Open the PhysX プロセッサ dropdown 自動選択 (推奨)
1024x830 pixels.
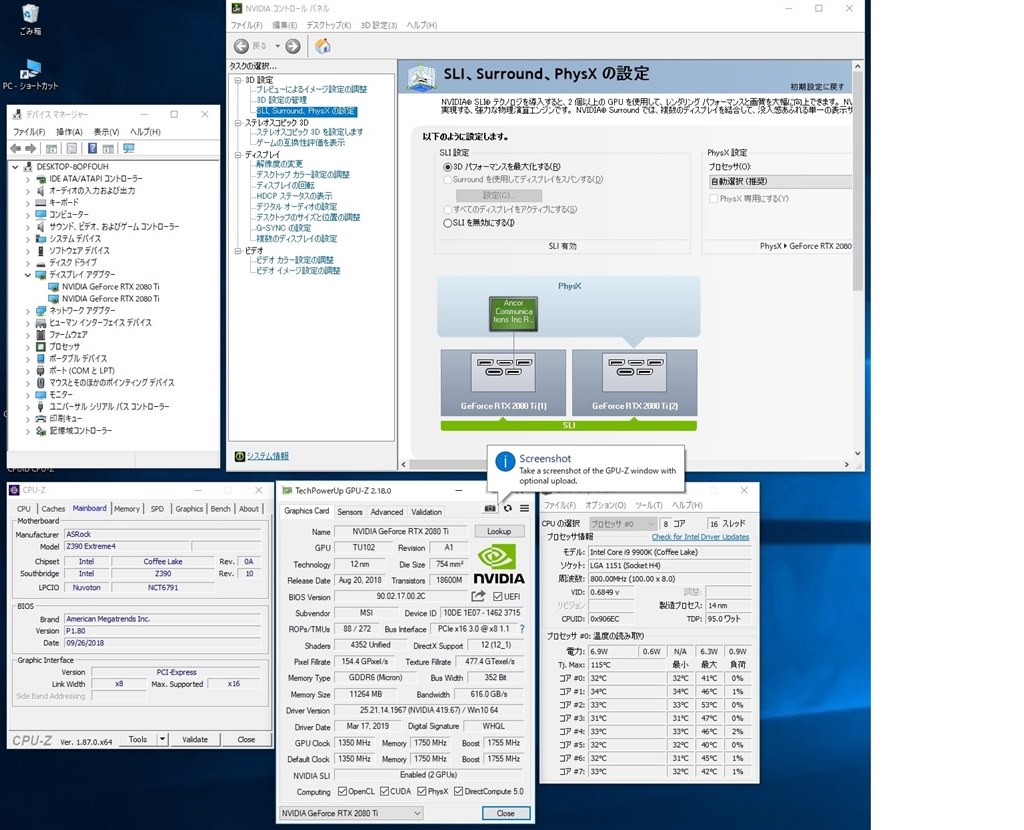pyautogui.click(x=780, y=182)
